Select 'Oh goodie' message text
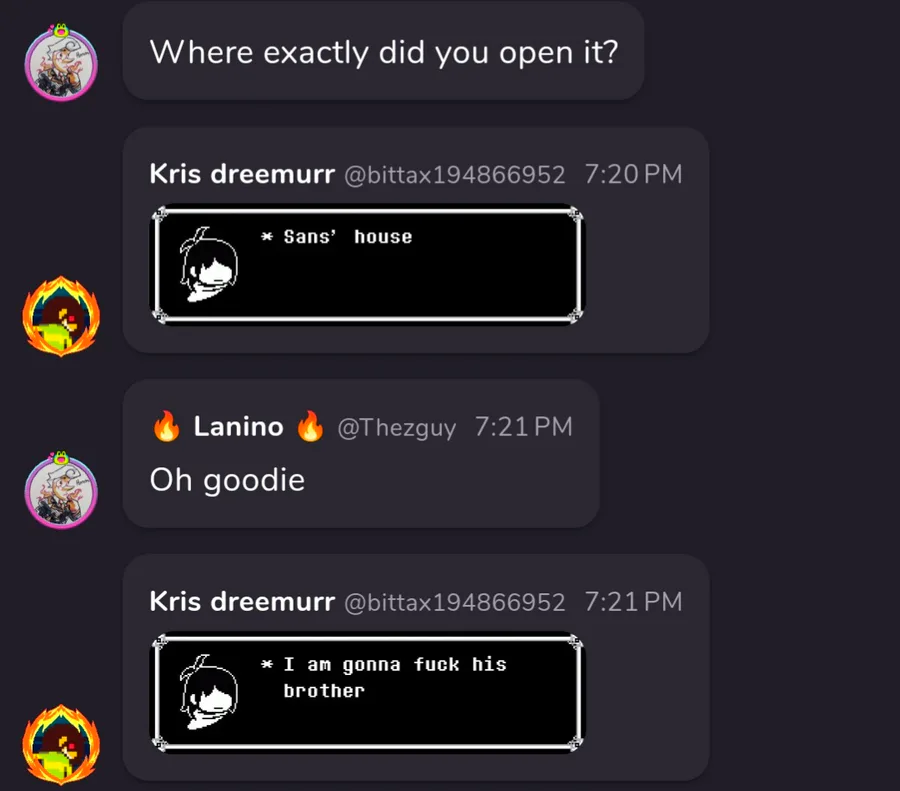Image resolution: width=900 pixels, height=791 pixels. (227, 480)
